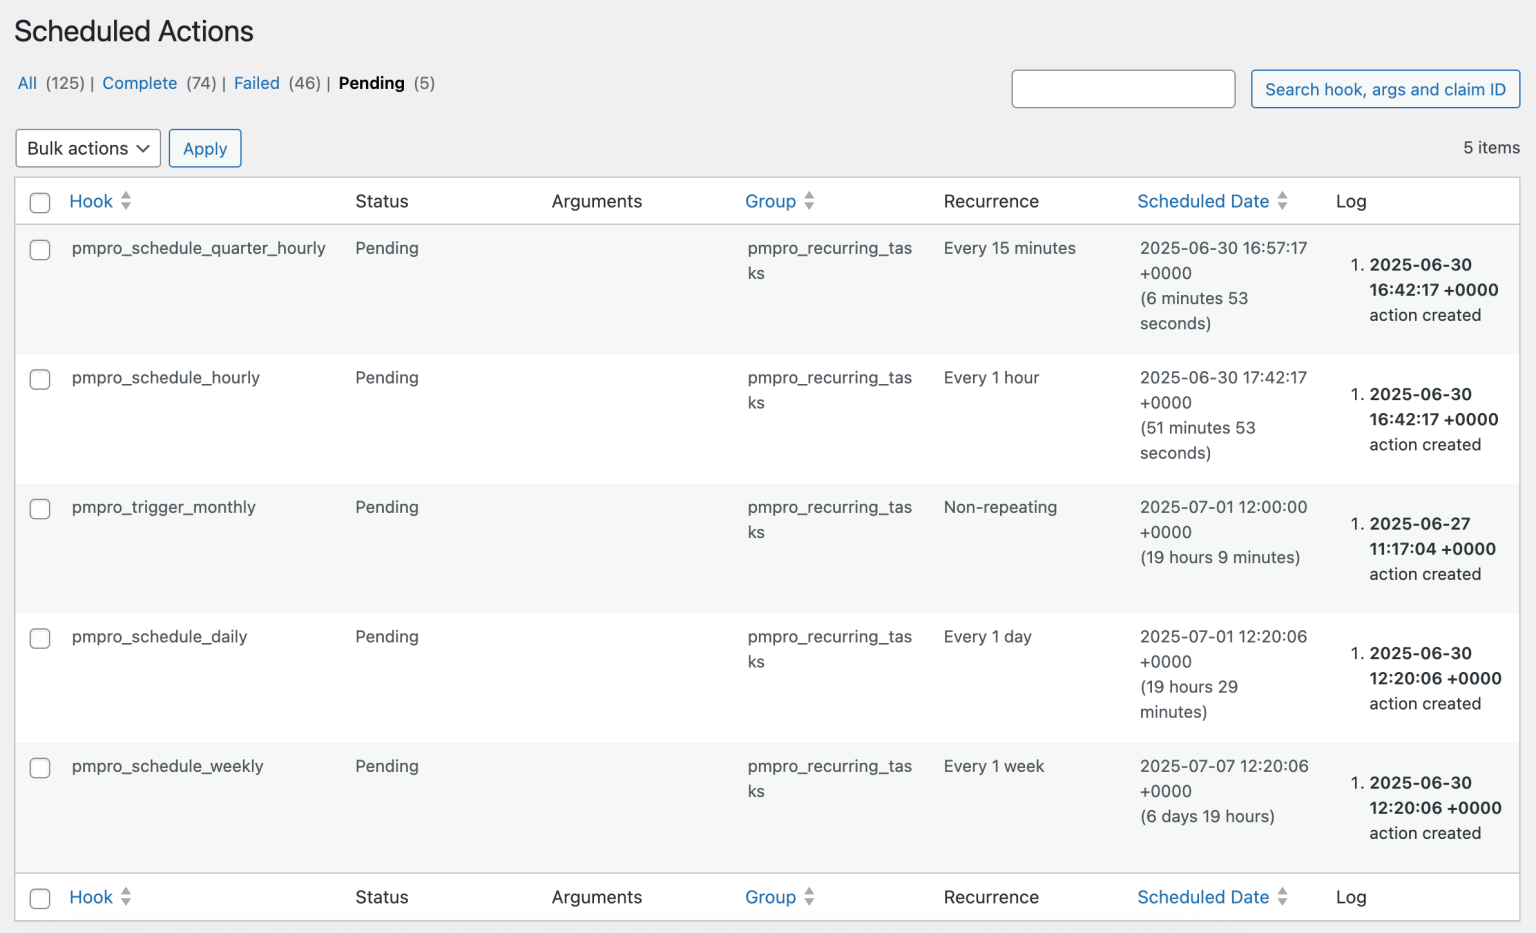Click the Apply button
The width and height of the screenshot is (1536, 933).
pyautogui.click(x=205, y=148)
